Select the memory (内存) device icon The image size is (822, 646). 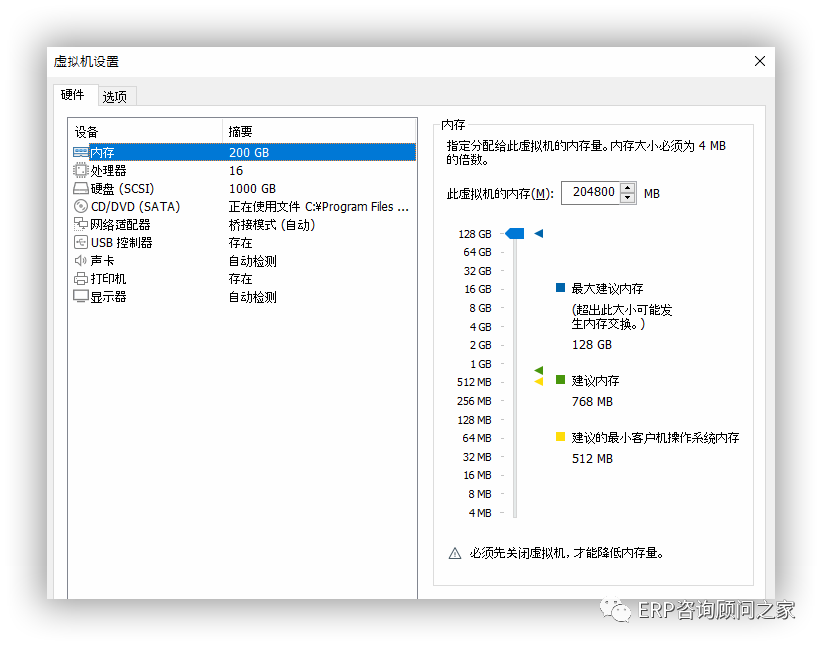80,153
